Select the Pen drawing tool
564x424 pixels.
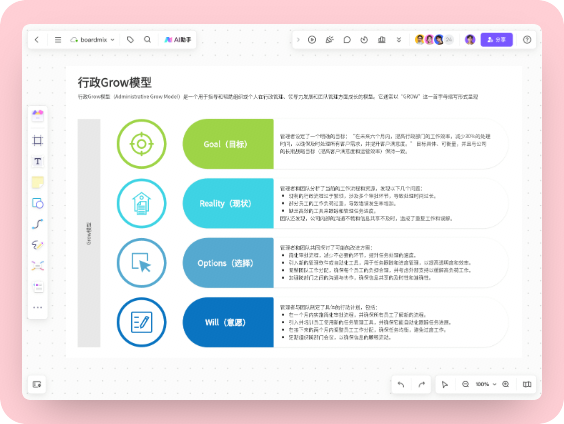tap(38, 245)
